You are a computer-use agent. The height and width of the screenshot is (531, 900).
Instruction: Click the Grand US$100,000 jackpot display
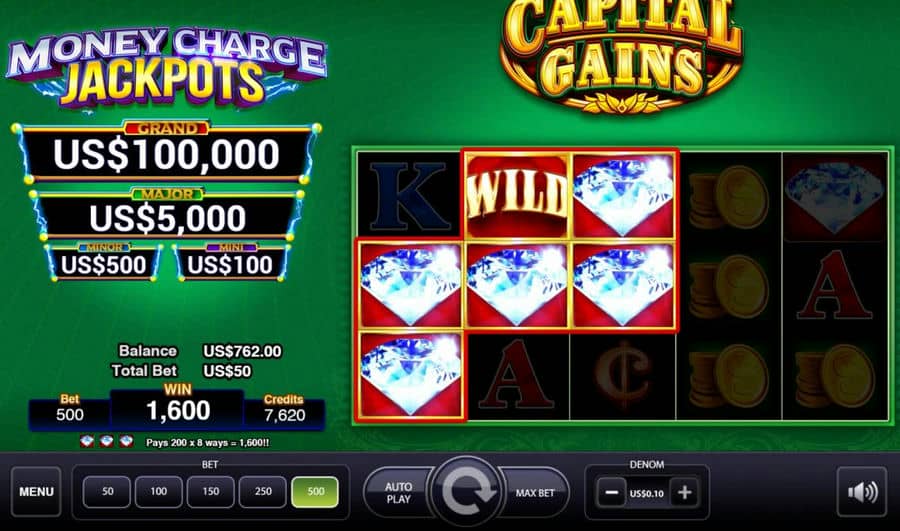[166, 152]
